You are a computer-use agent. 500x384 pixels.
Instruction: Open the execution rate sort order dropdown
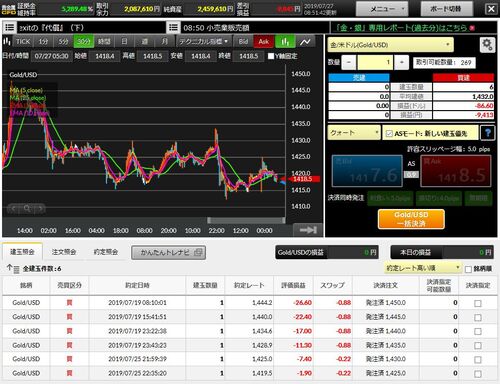tap(423, 268)
